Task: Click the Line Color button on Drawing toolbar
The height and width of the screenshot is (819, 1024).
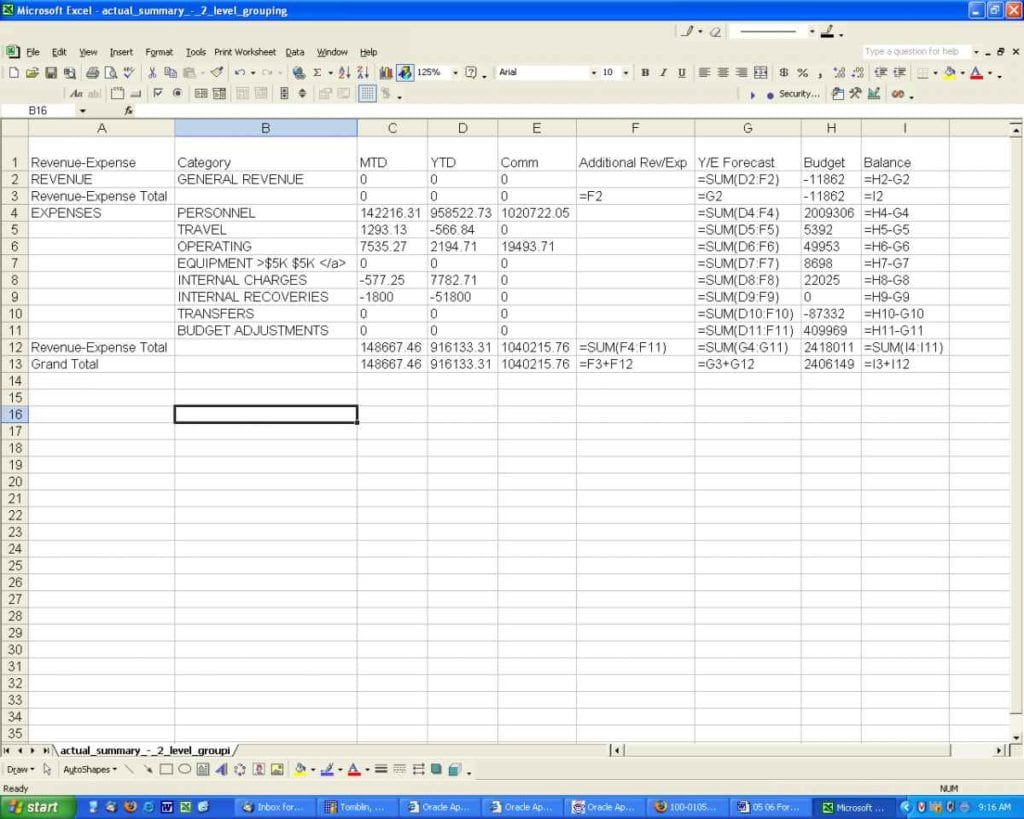Action: point(327,770)
